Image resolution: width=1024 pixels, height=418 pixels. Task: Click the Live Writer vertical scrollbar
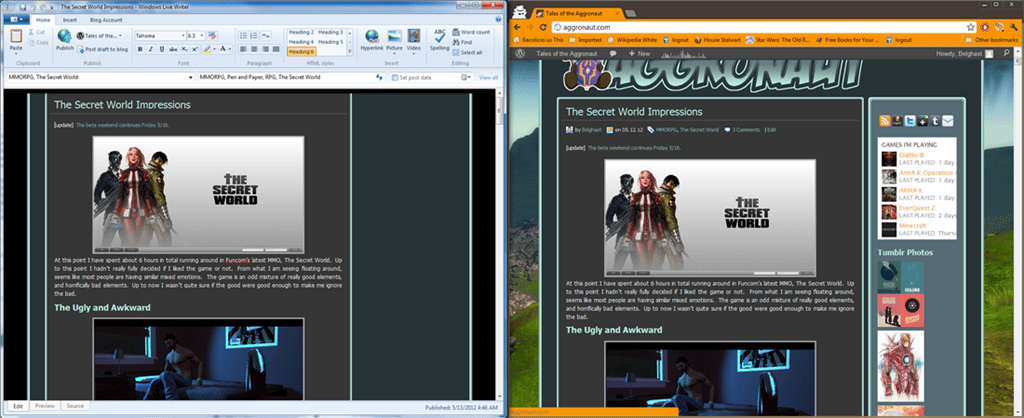(501, 245)
